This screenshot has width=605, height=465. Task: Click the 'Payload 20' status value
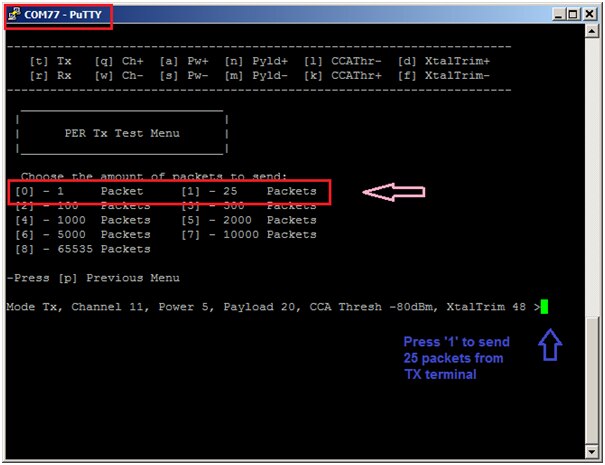point(262,307)
